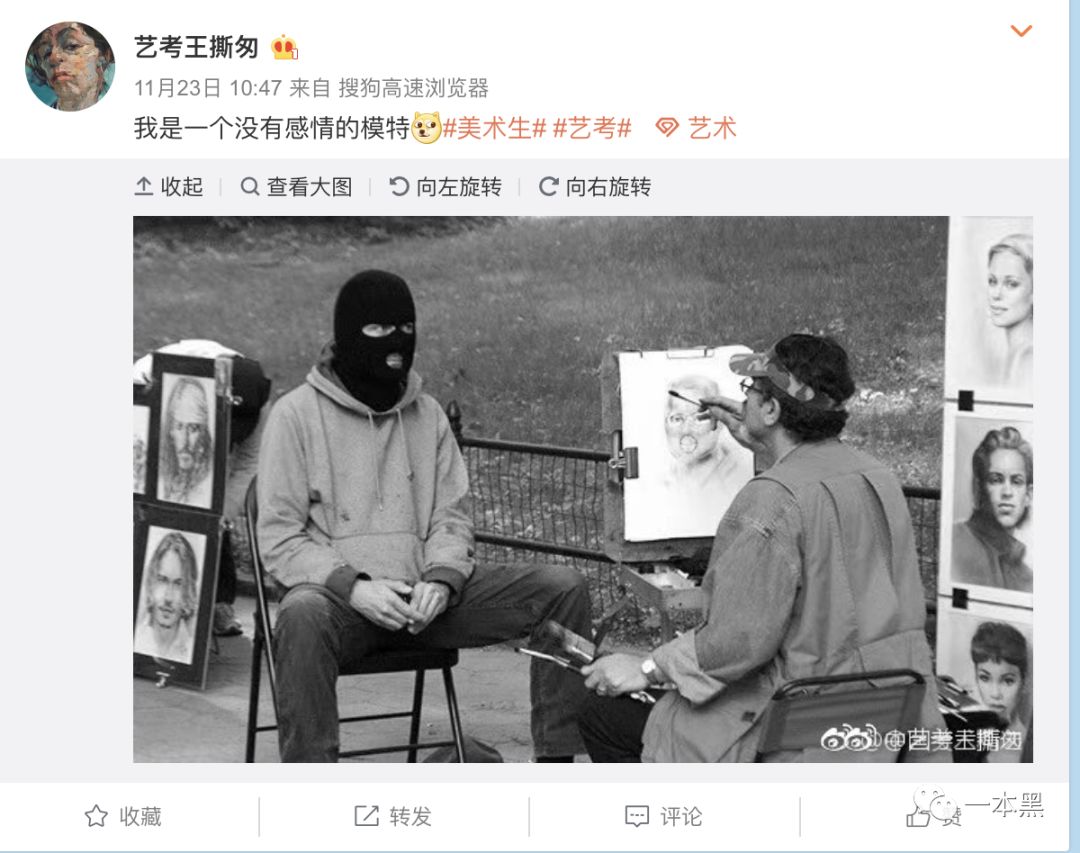Open the post options chevron dropdown
Viewport: 1080px width, 853px height.
pyautogui.click(x=1021, y=30)
